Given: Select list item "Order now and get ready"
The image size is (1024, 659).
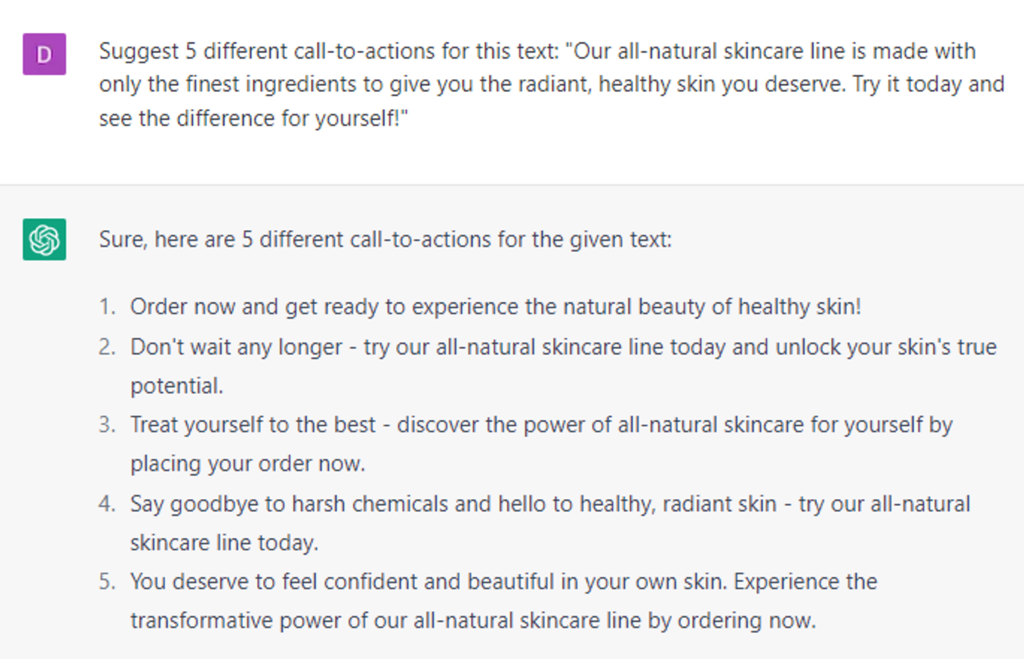Looking at the screenshot, I should [x=495, y=307].
